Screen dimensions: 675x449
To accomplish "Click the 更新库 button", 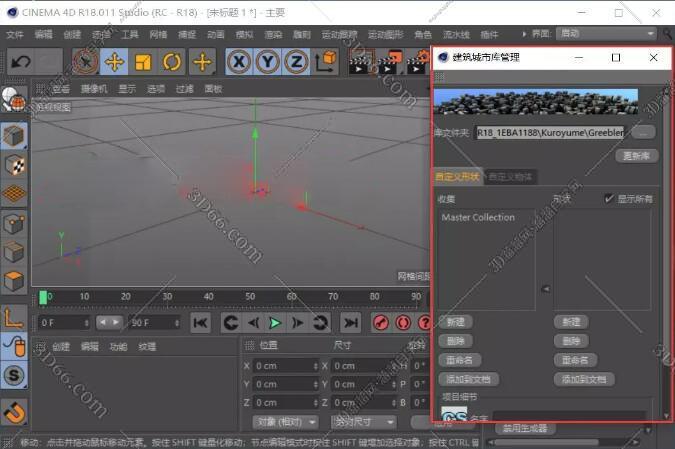I will pos(637,156).
